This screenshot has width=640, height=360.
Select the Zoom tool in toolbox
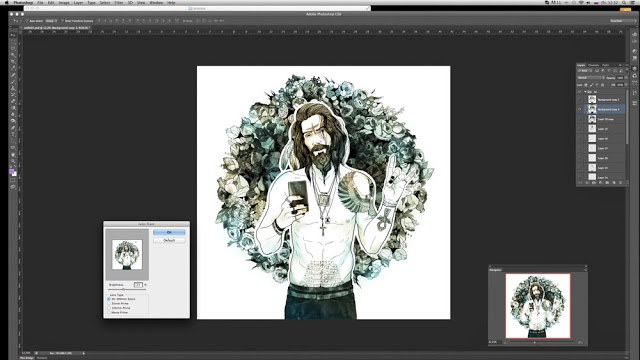coord(13,161)
